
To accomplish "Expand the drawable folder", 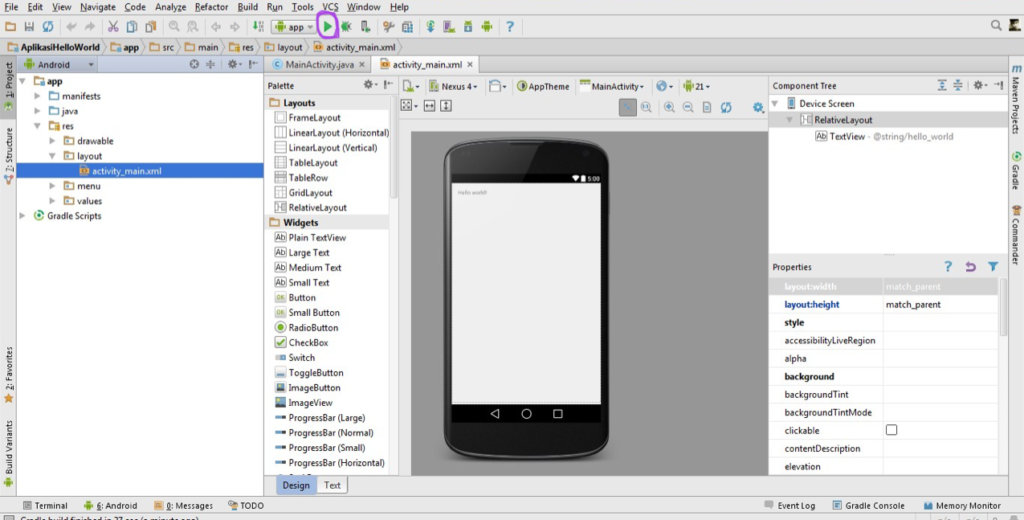I will [x=52, y=141].
